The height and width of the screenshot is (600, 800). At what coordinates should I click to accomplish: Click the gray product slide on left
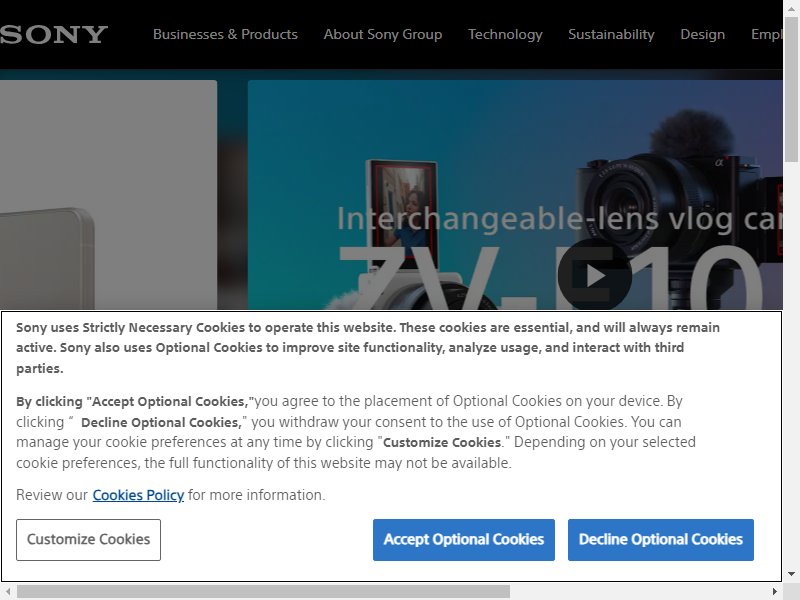click(x=108, y=195)
